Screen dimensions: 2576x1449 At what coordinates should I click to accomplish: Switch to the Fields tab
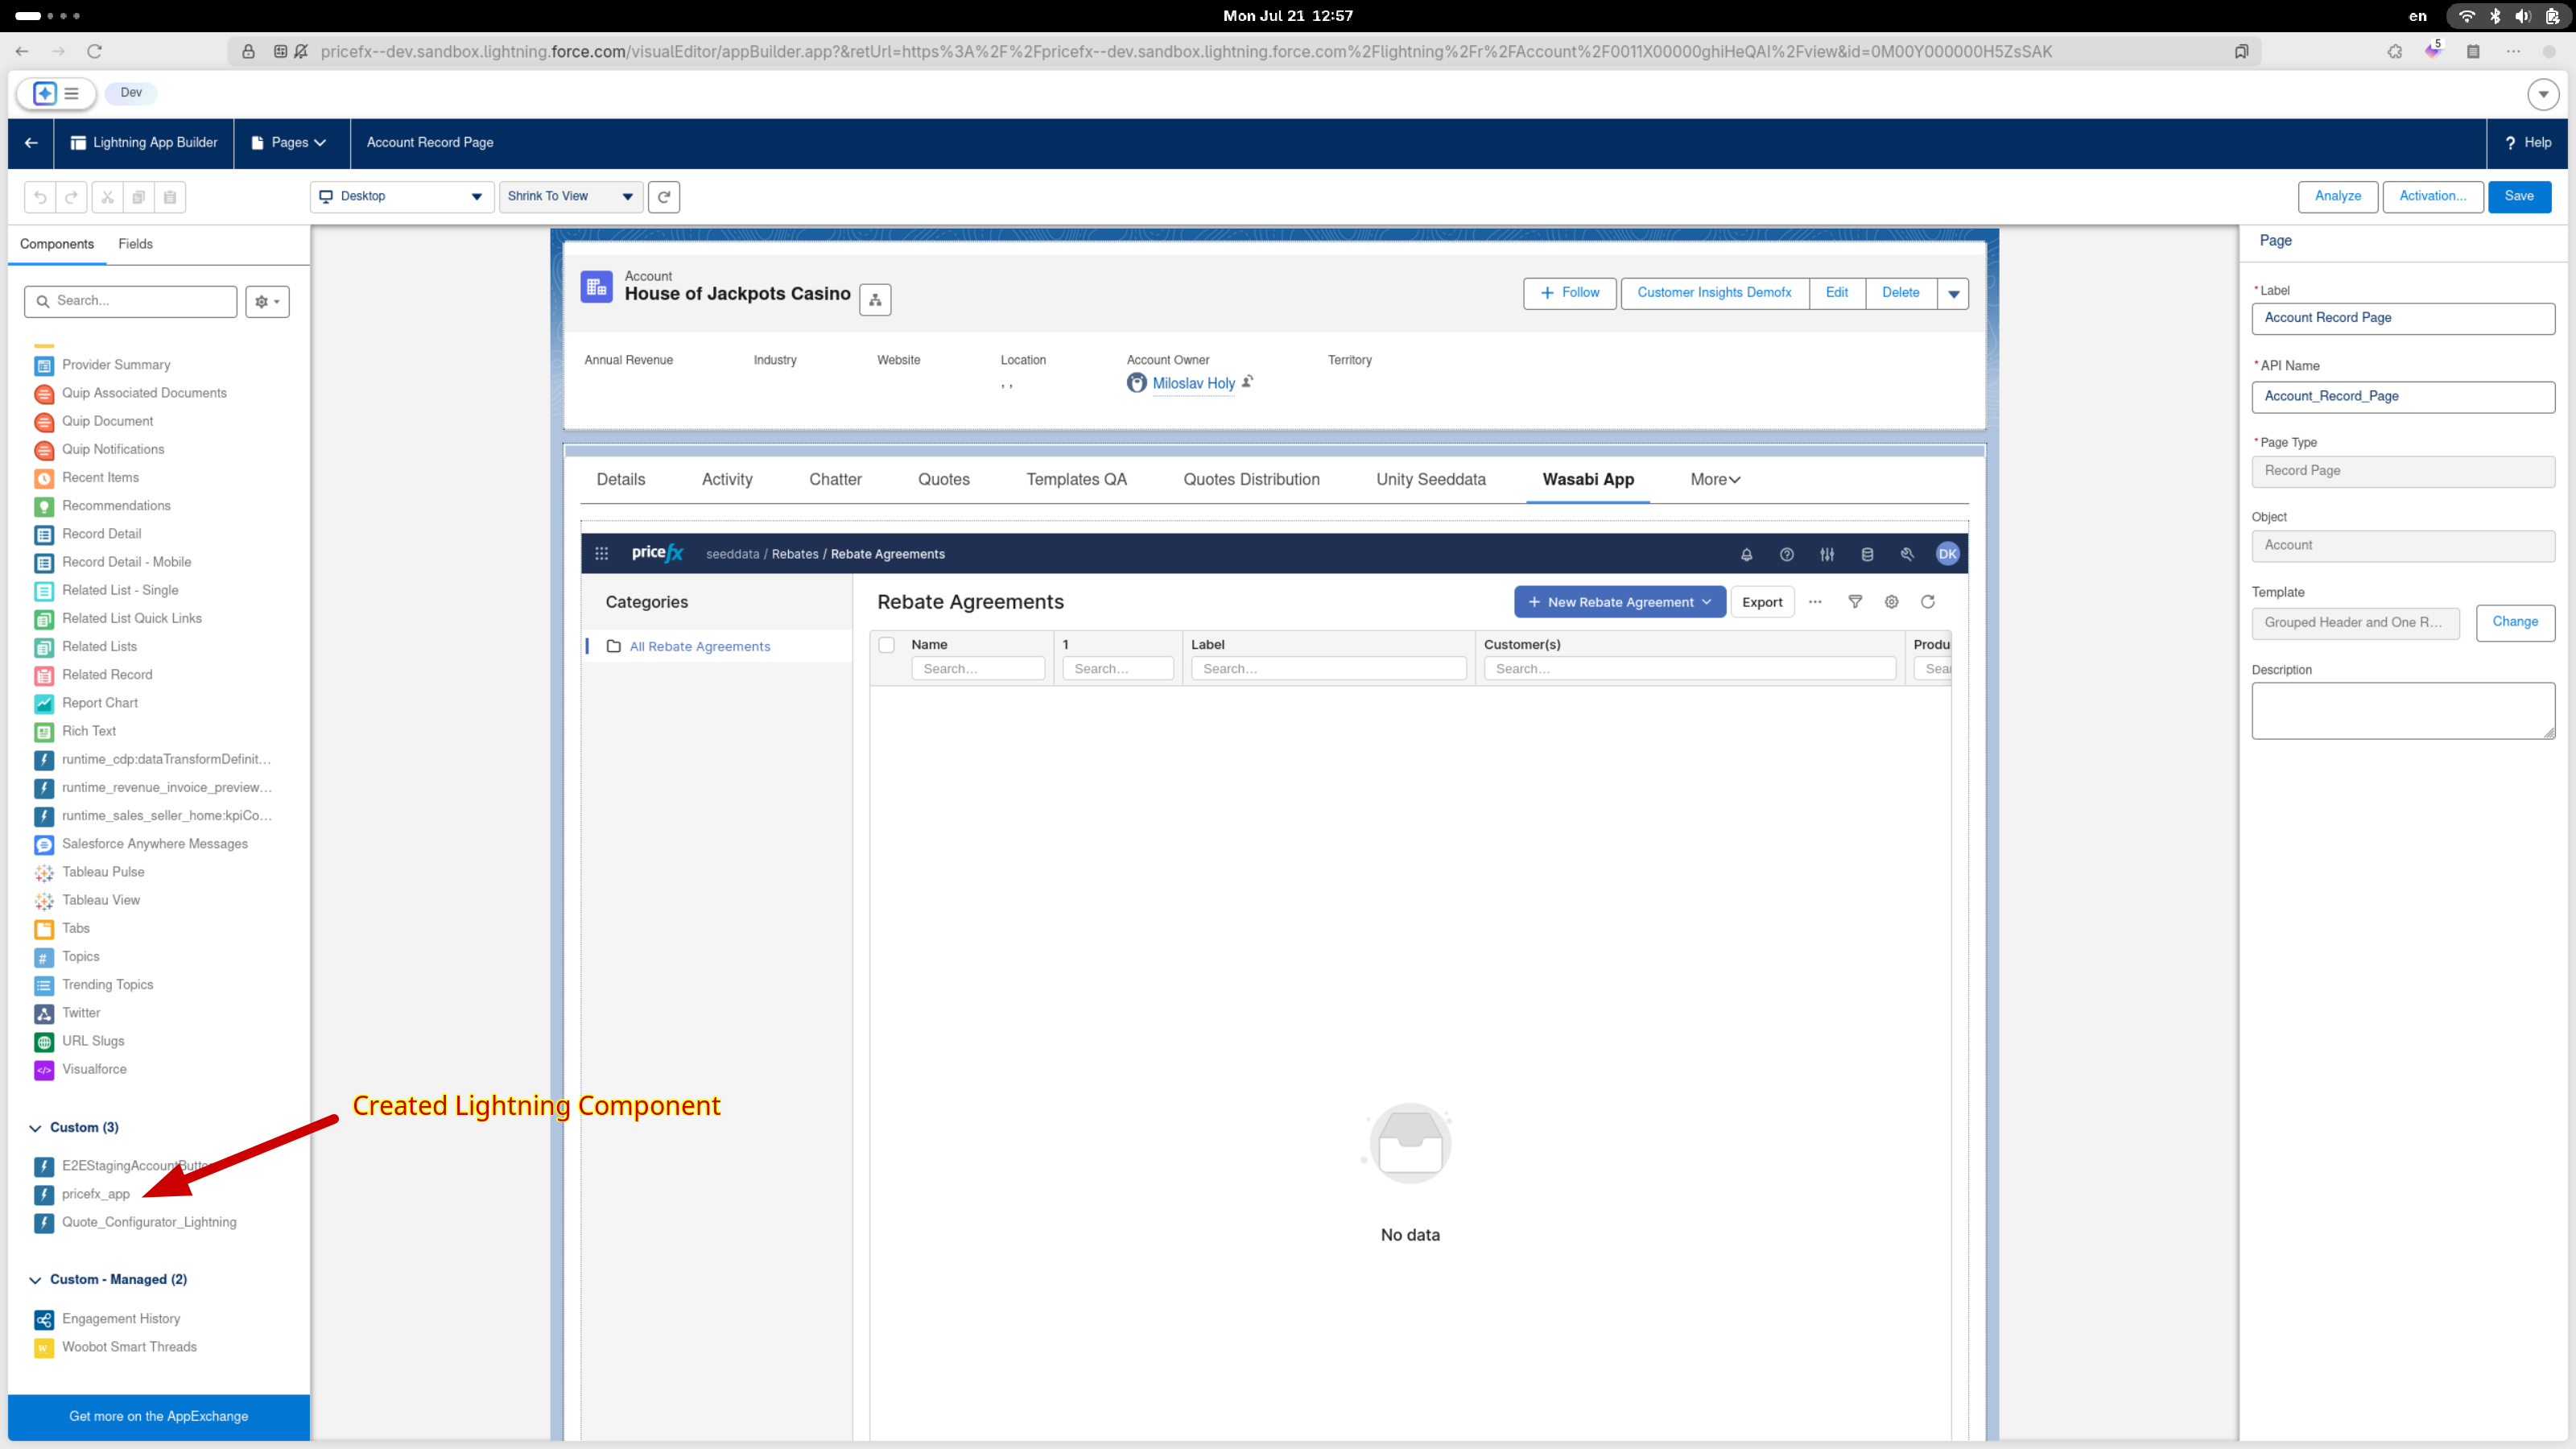(135, 244)
